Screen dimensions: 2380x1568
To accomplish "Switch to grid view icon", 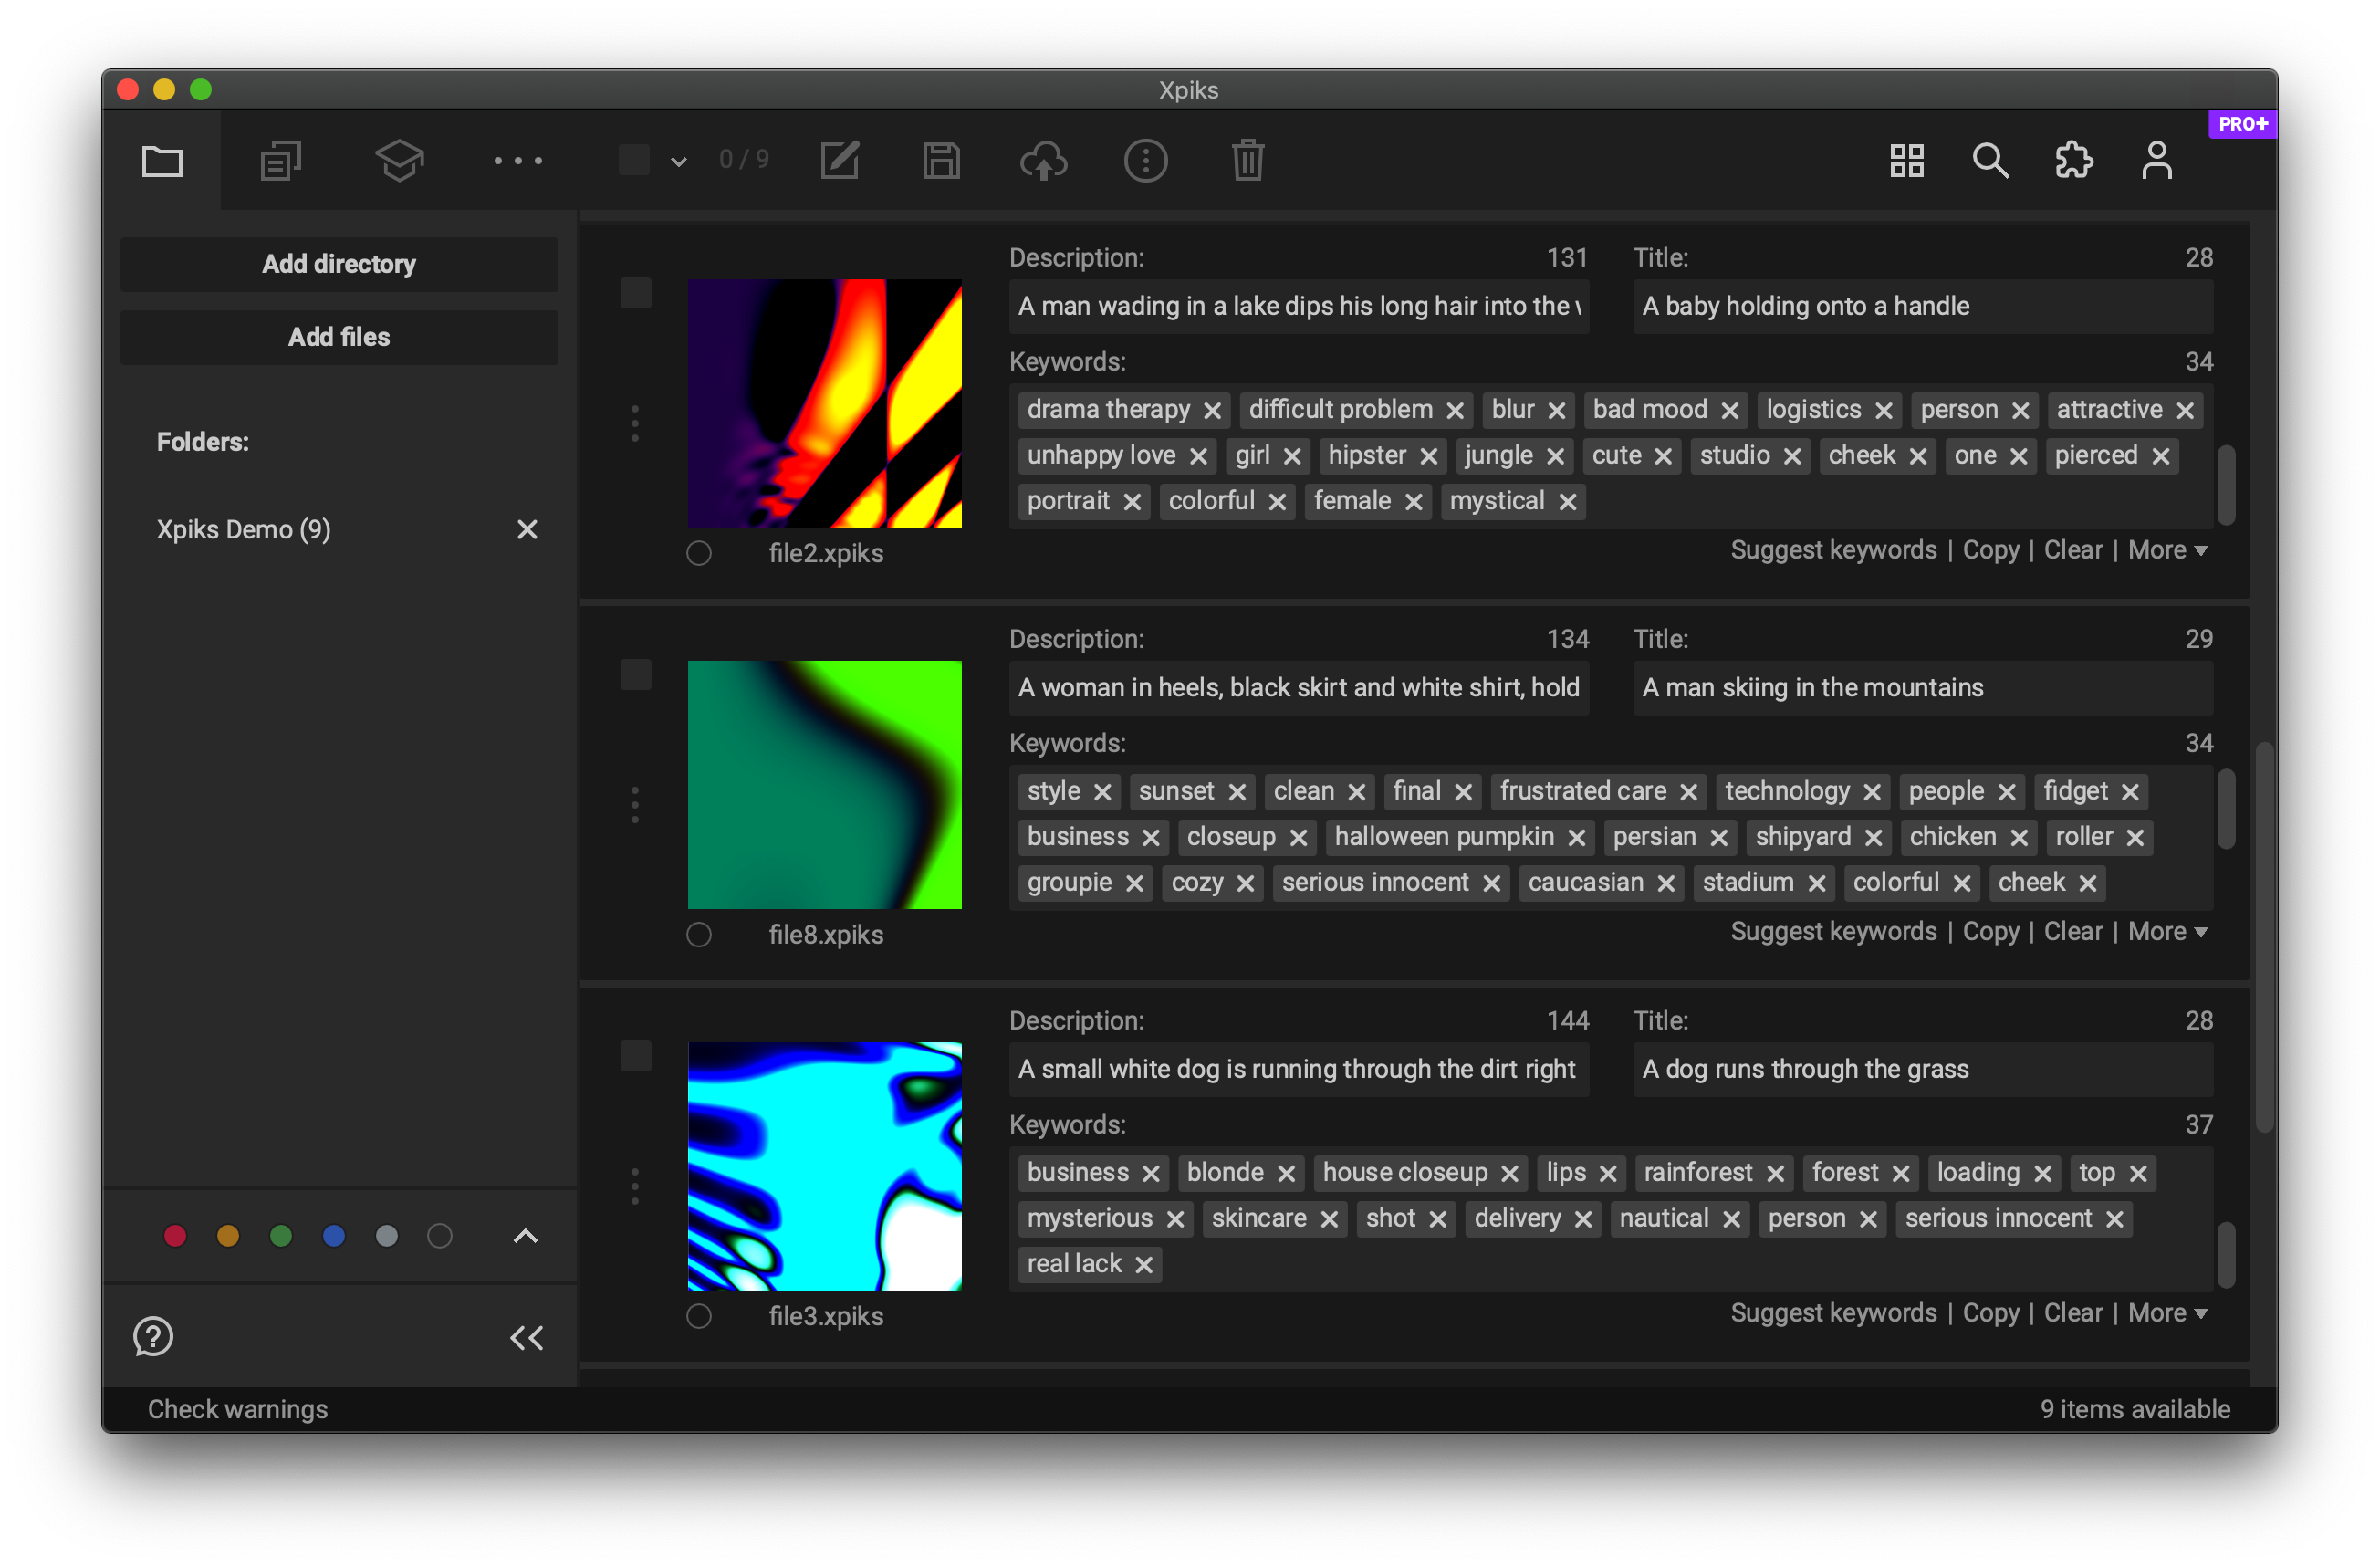I will pyautogui.click(x=1906, y=160).
